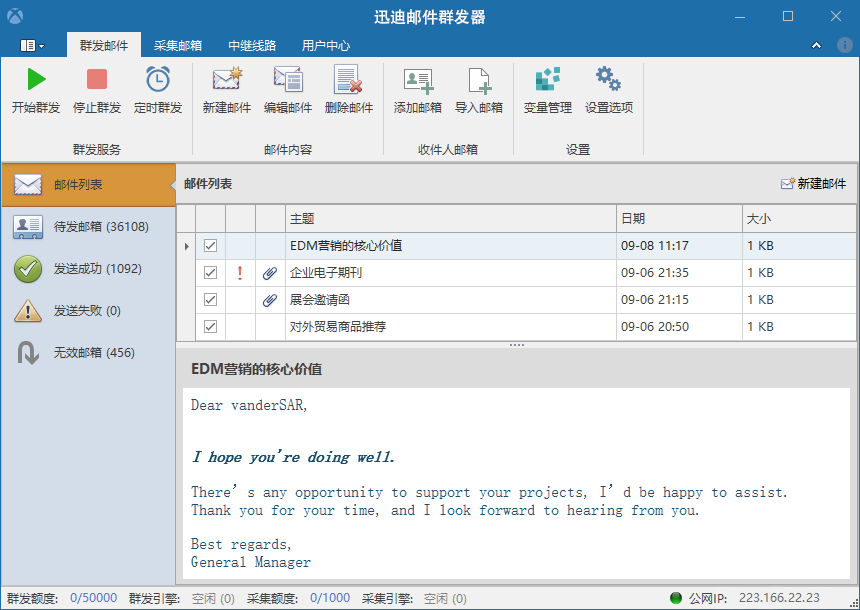The image size is (860, 610).
Task: Open 定时群发 alarm clock tool
Action: pyautogui.click(x=158, y=80)
